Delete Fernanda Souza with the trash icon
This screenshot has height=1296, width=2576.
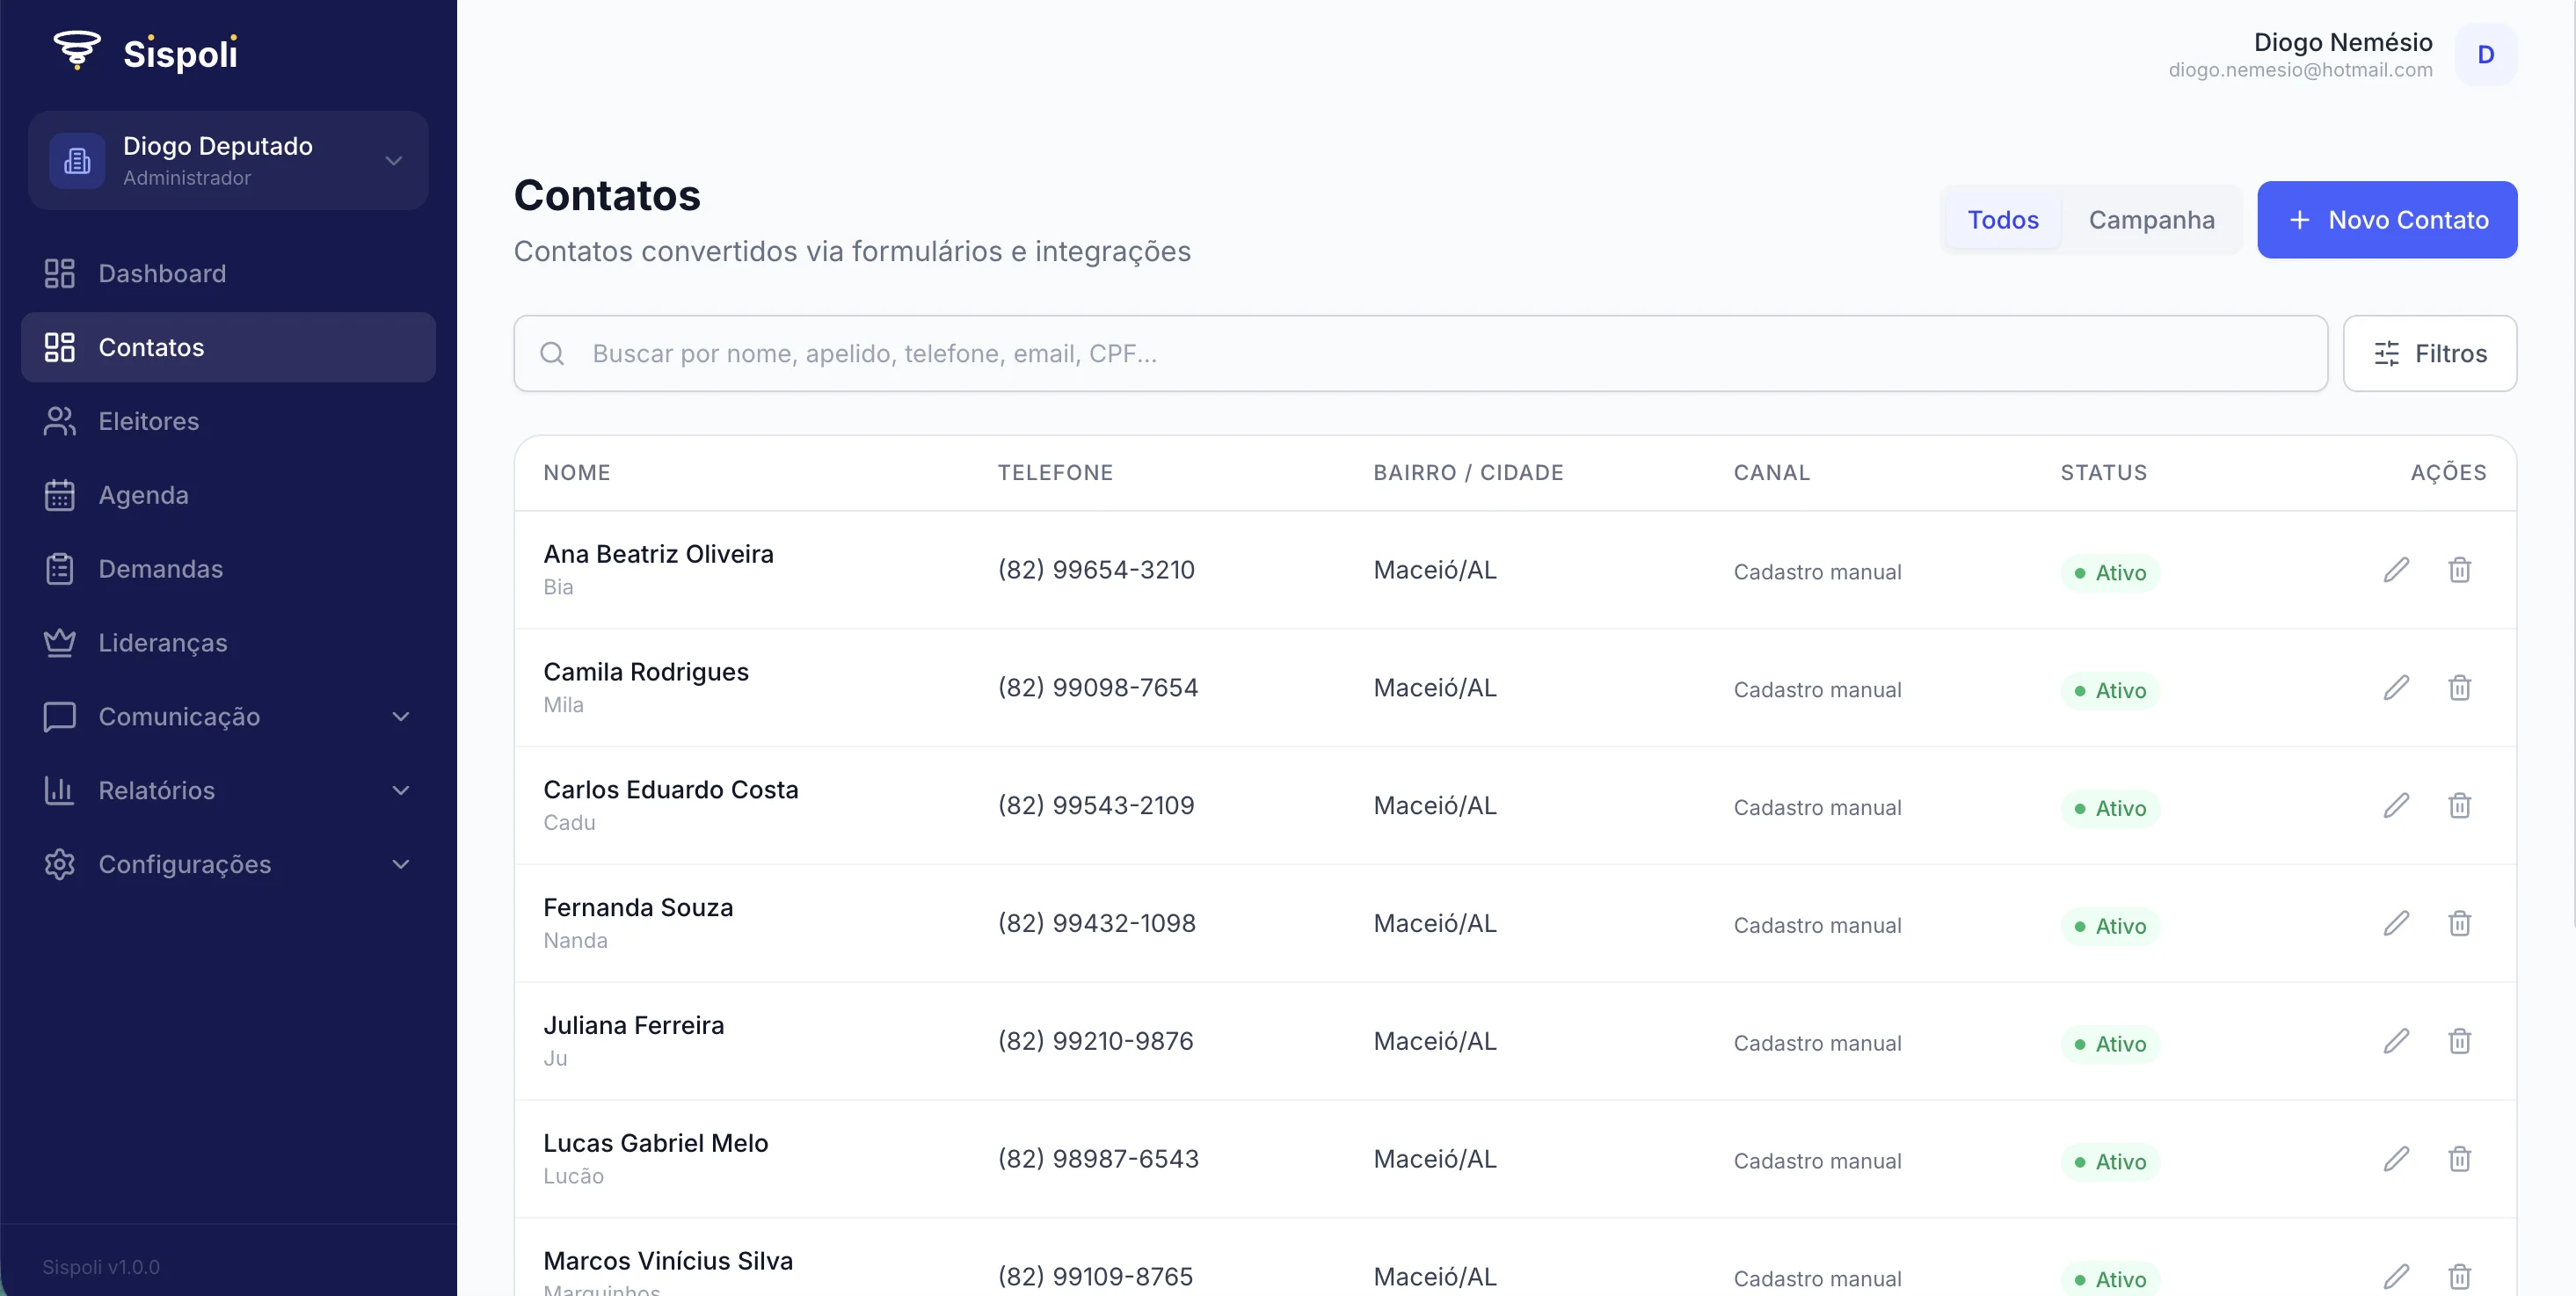coord(2459,923)
